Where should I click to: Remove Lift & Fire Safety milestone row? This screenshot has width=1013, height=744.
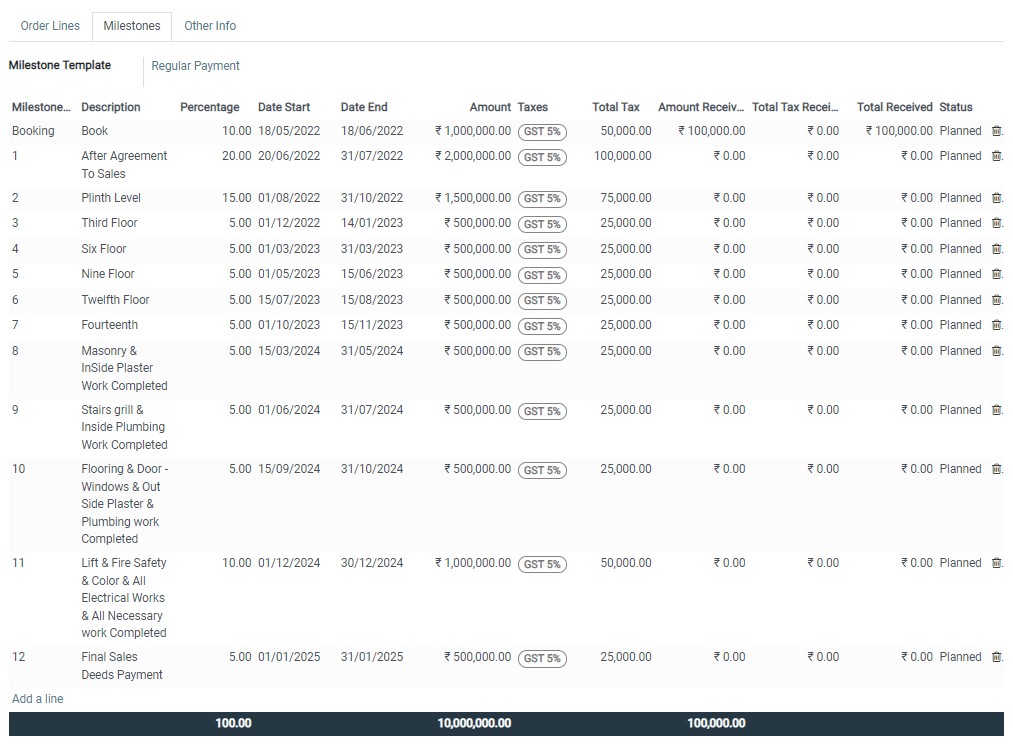click(996, 563)
